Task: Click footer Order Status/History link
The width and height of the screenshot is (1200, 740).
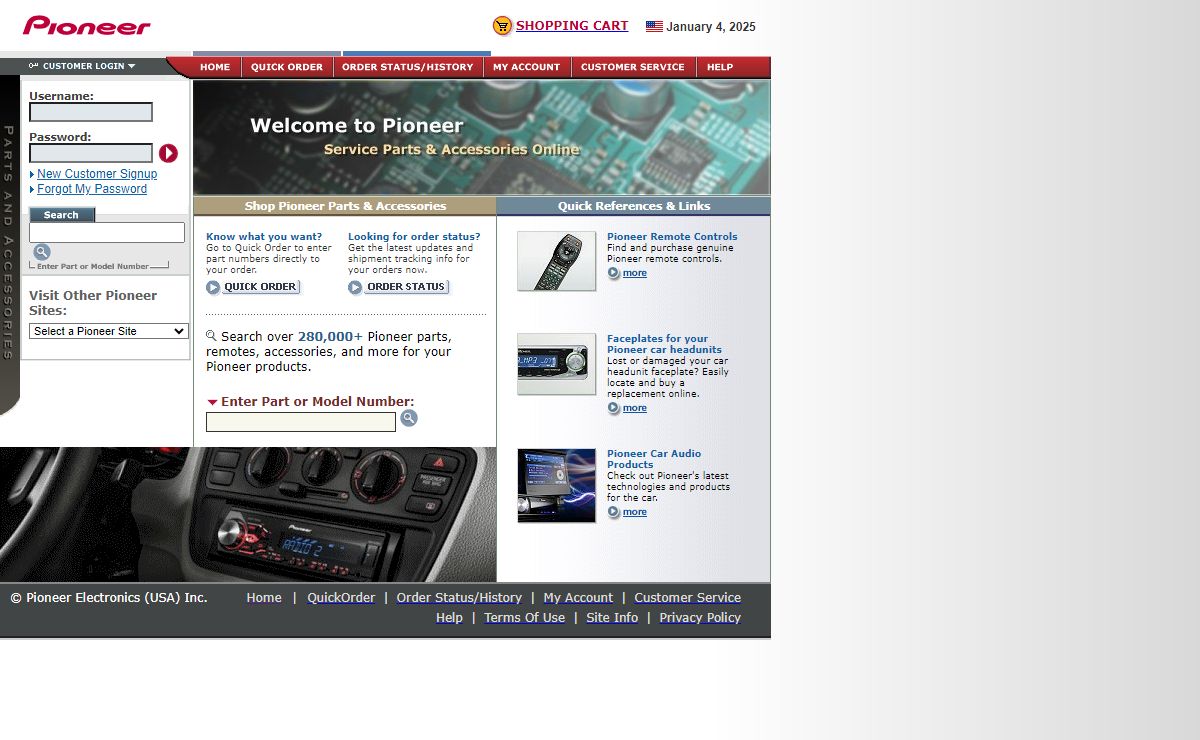Action: click(459, 598)
